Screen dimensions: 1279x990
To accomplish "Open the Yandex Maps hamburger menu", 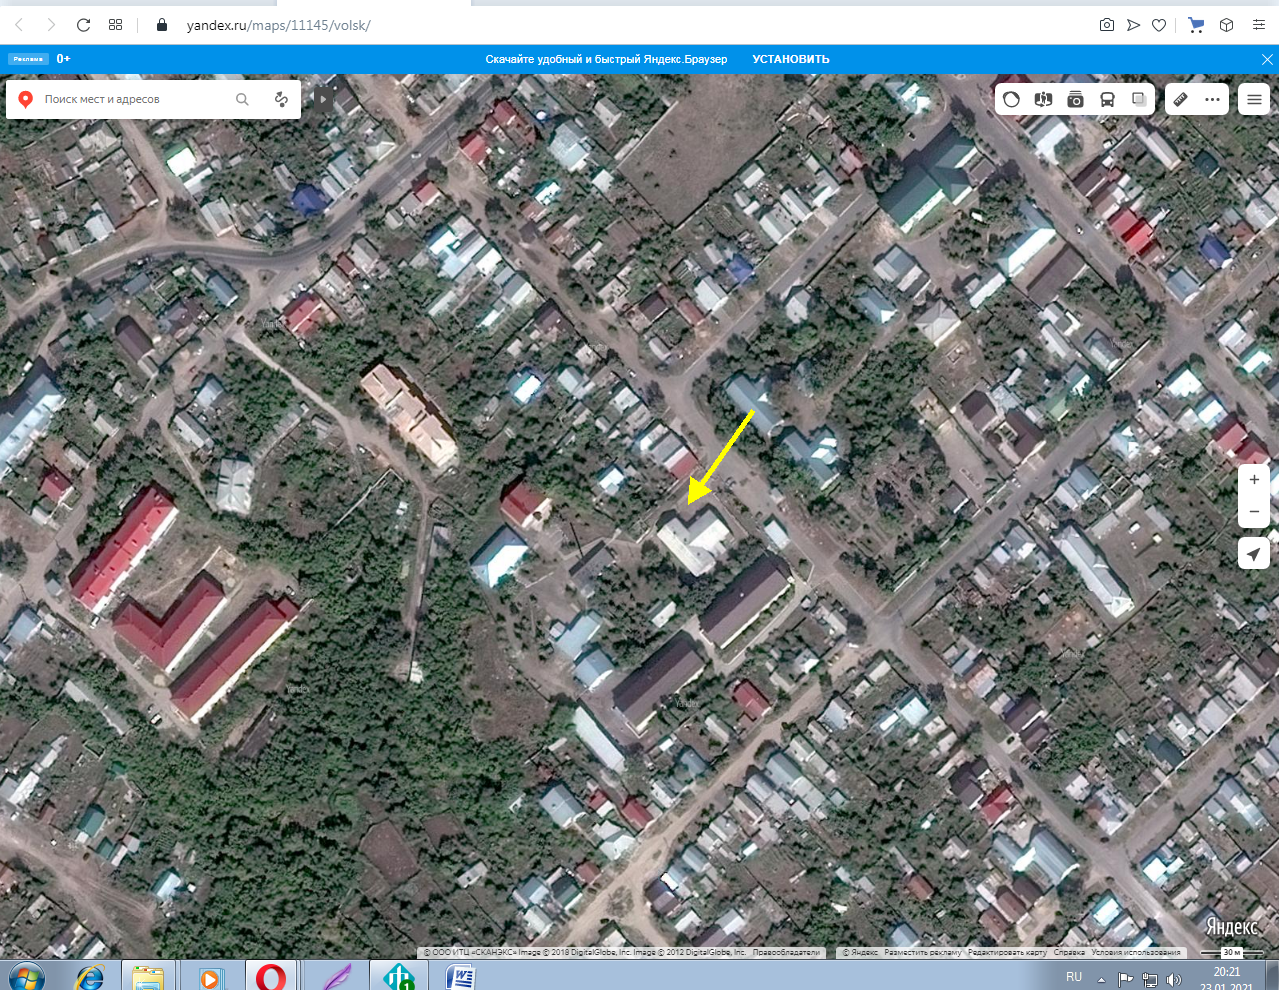I will [x=1253, y=99].
